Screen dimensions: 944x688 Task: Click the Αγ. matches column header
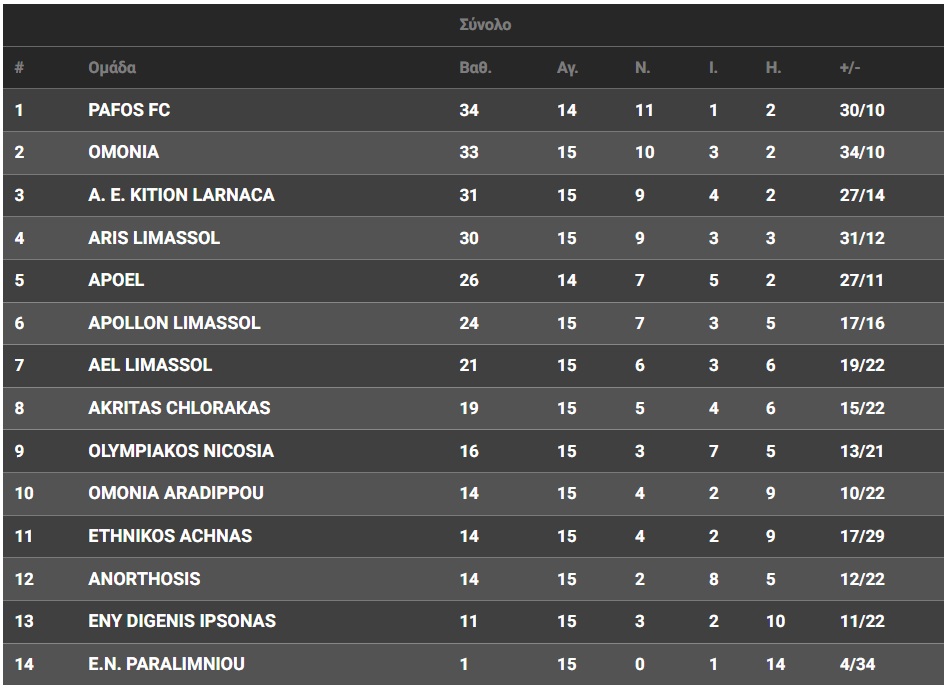(x=567, y=68)
